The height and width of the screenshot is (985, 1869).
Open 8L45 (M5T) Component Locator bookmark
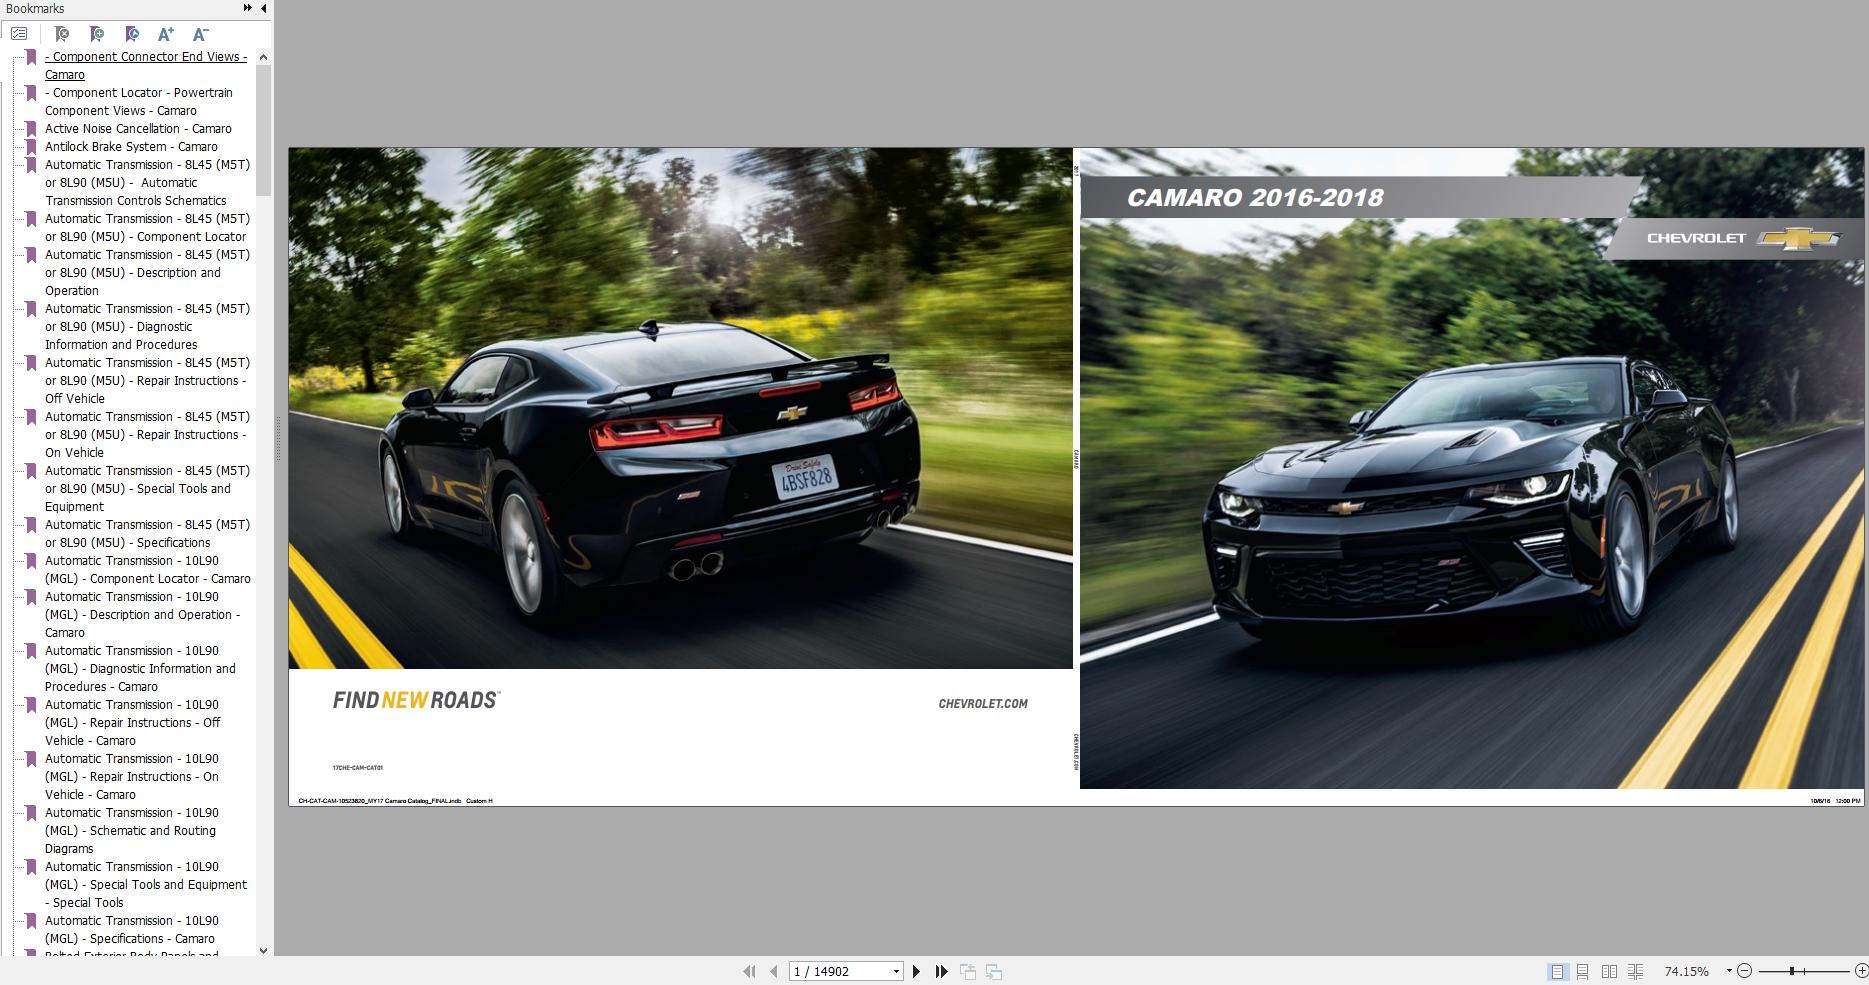coord(148,228)
